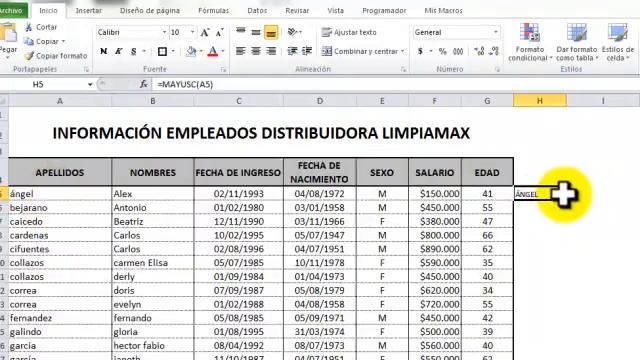The height and width of the screenshot is (360, 640).
Task: Open Formato condicional menu
Action: (530, 42)
